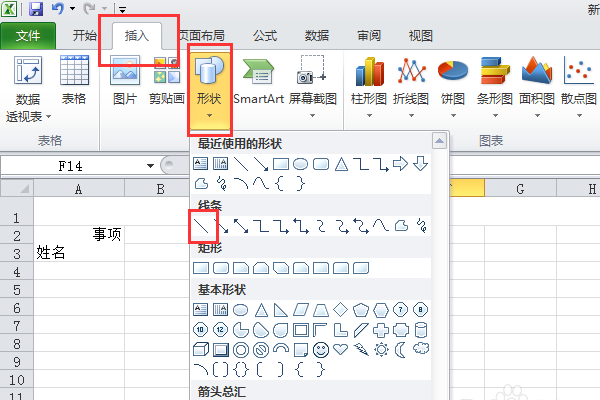Select column G header

pos(520,189)
